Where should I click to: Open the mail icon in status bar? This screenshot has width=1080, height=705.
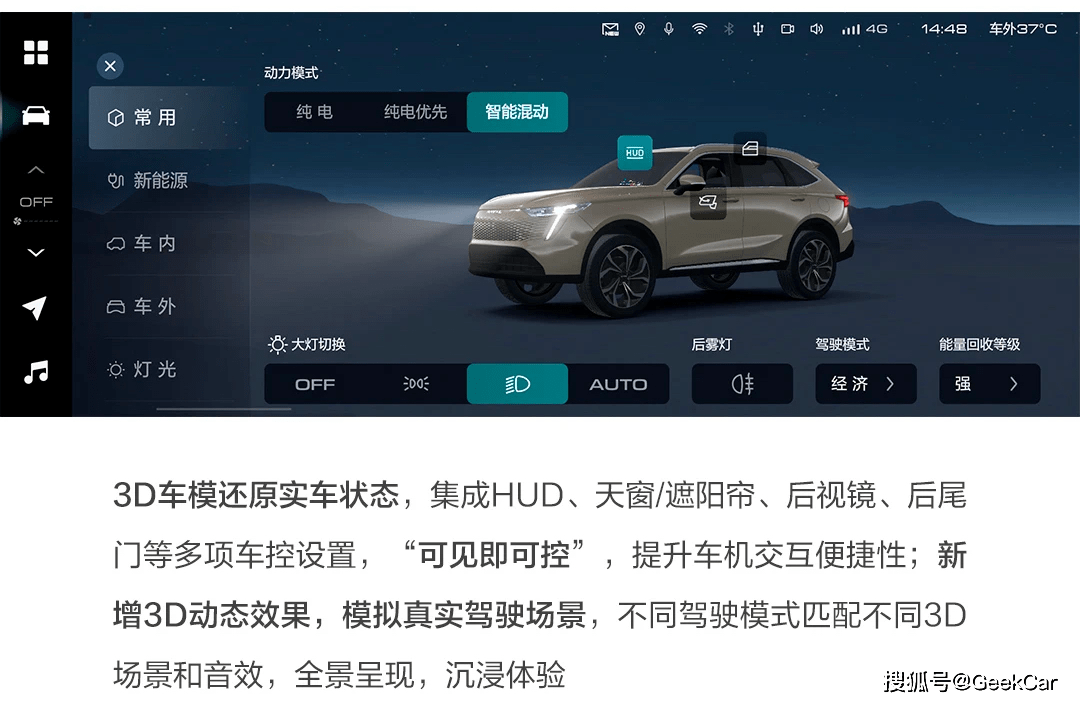point(610,29)
